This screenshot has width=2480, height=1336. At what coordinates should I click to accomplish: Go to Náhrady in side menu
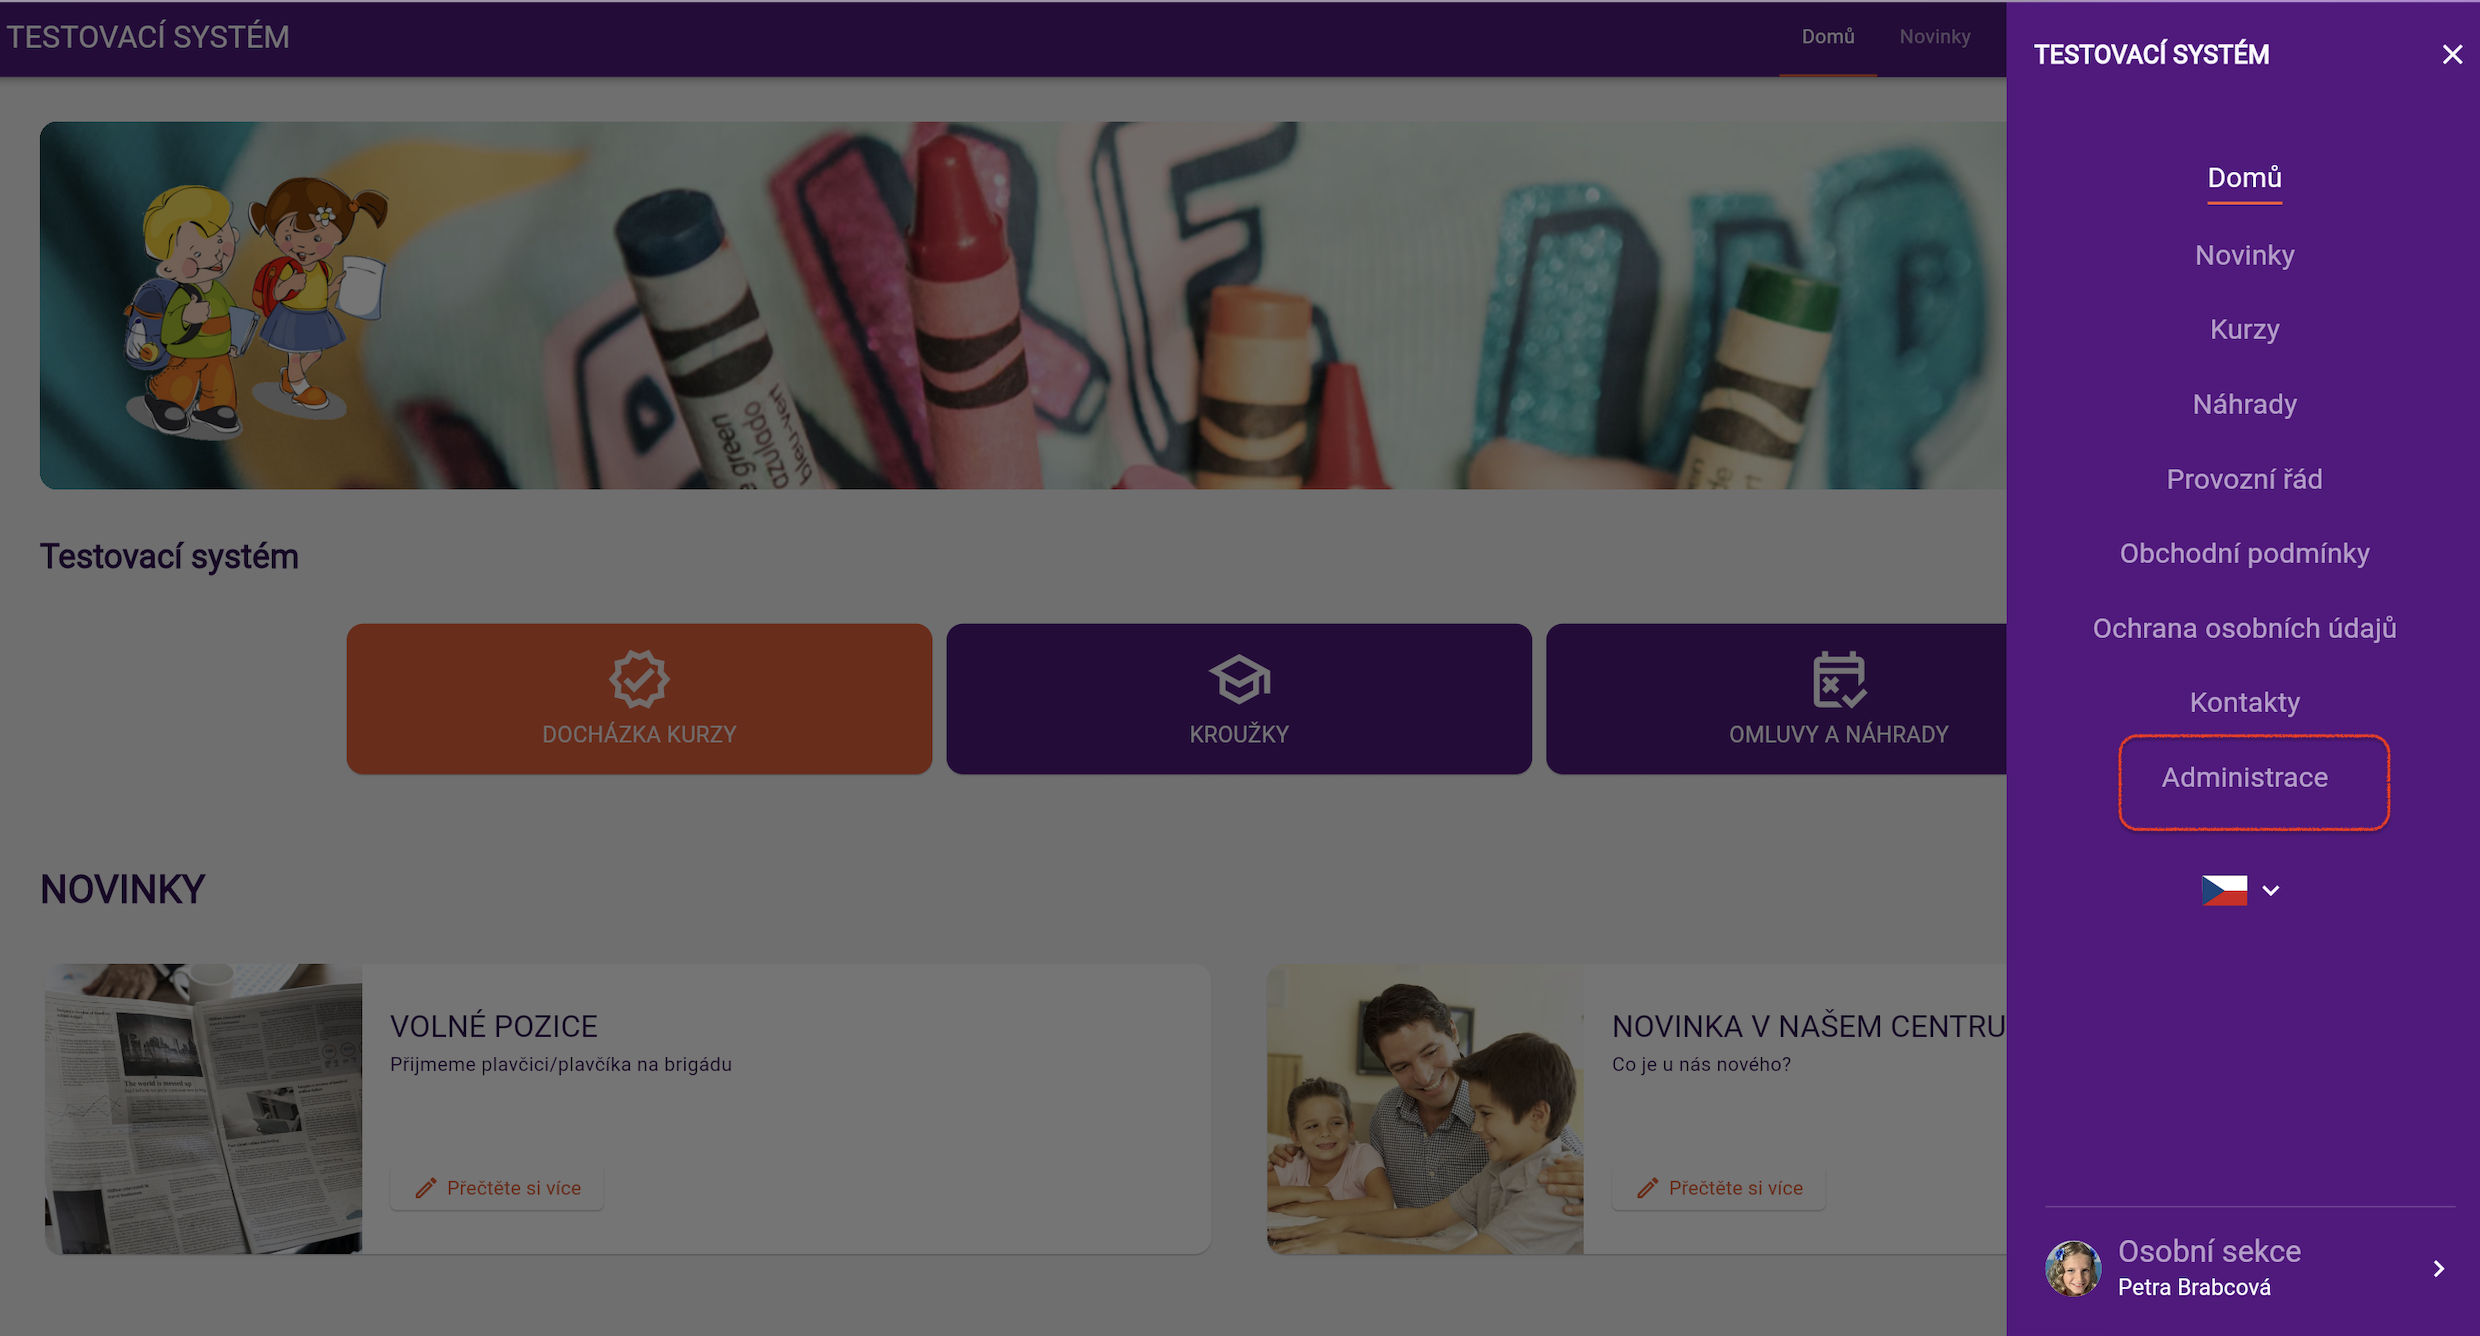click(2244, 404)
